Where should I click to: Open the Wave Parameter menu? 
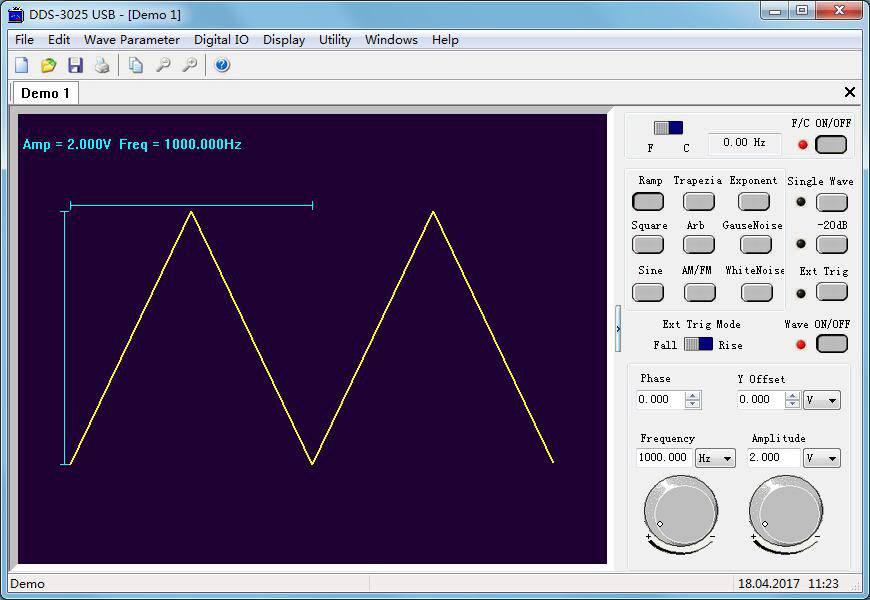click(132, 40)
